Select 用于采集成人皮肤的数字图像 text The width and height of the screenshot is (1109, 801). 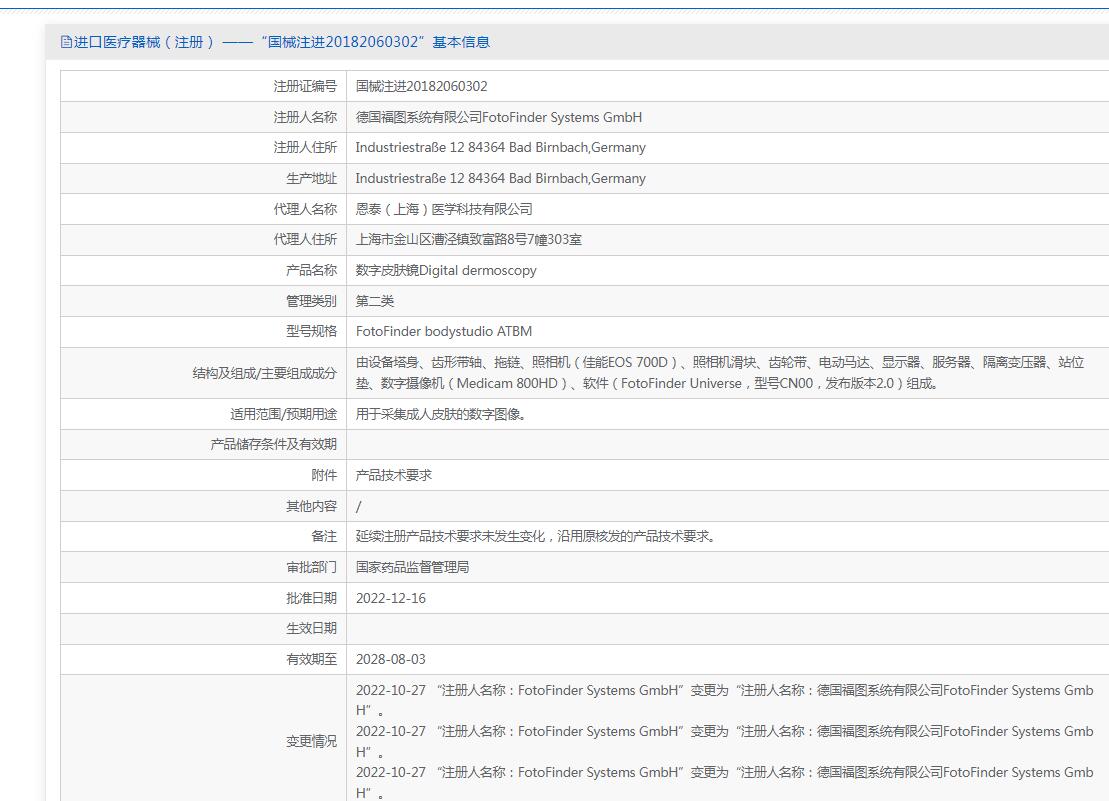click(441, 414)
